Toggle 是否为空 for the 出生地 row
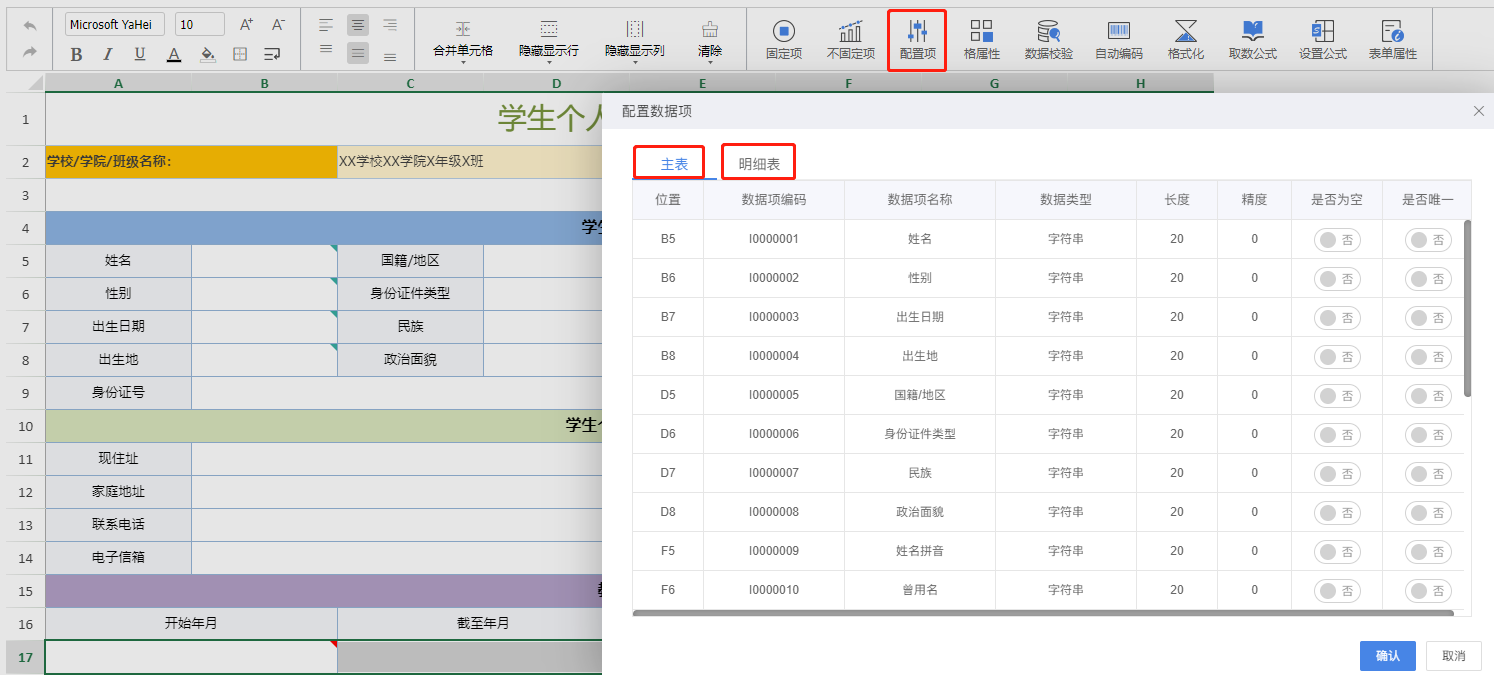 tap(1337, 357)
